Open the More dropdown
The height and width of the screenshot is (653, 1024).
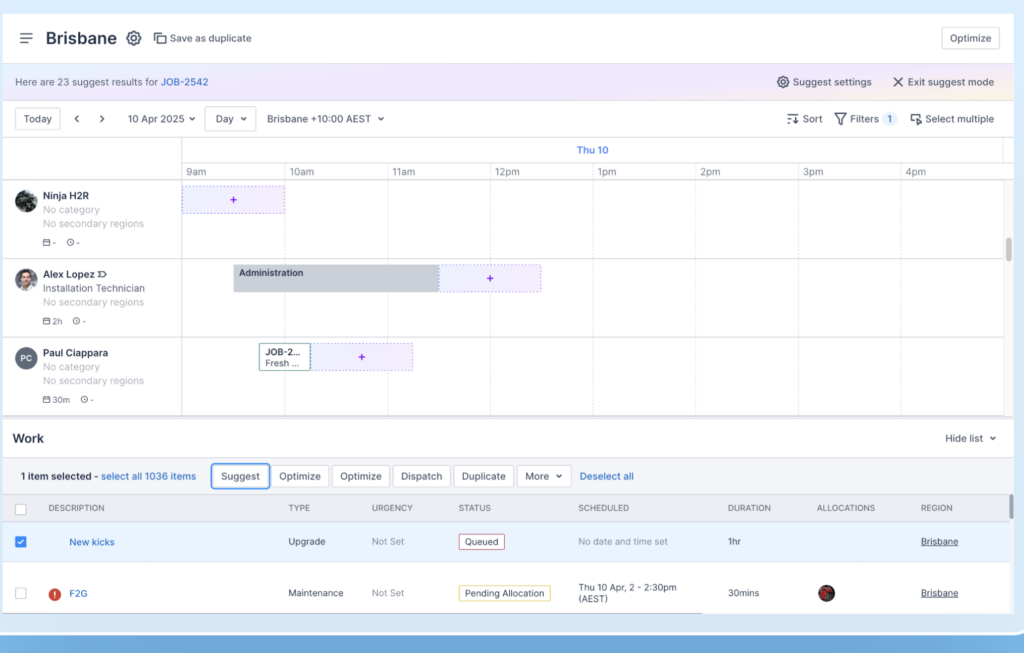544,476
